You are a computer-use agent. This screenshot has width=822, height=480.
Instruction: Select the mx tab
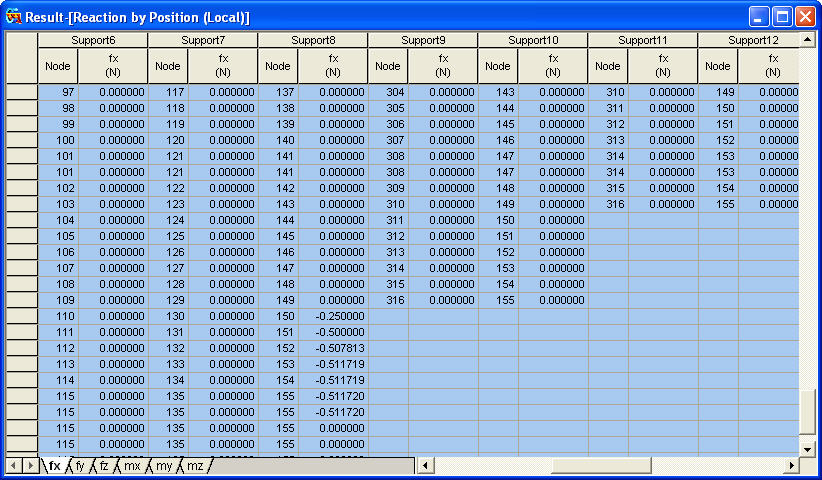(132, 466)
